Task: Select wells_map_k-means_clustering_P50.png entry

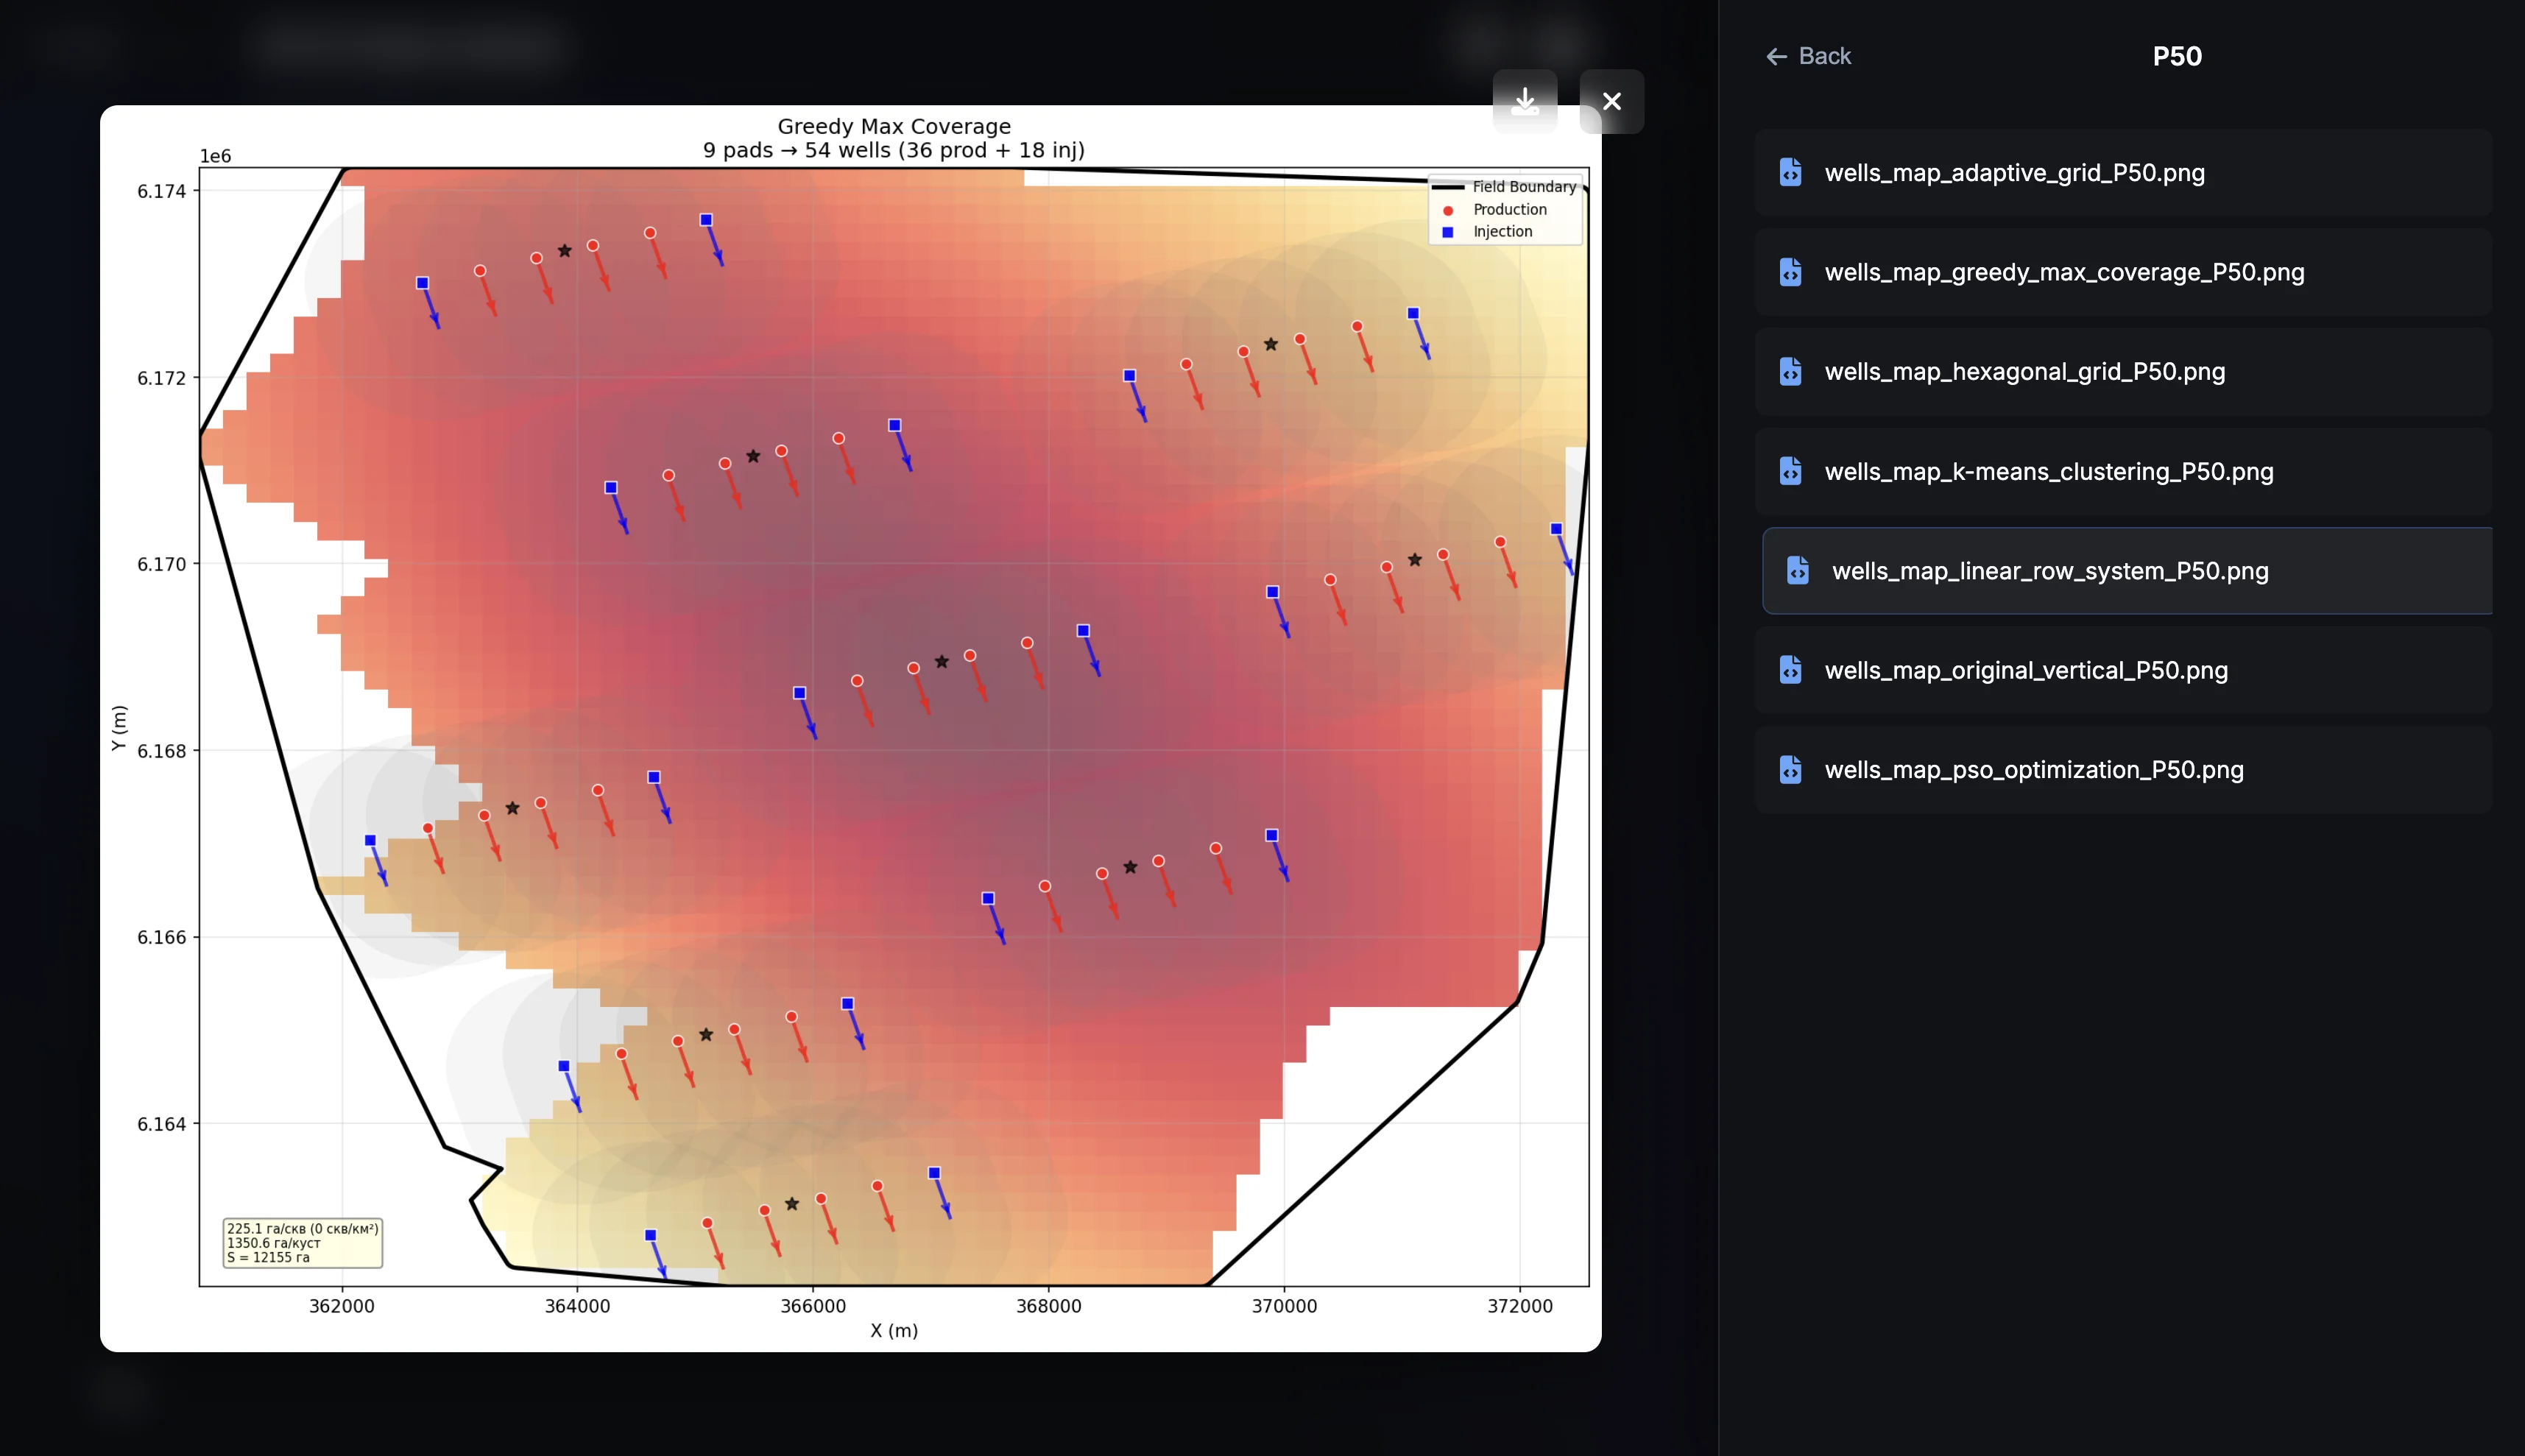Action: 2048,471
